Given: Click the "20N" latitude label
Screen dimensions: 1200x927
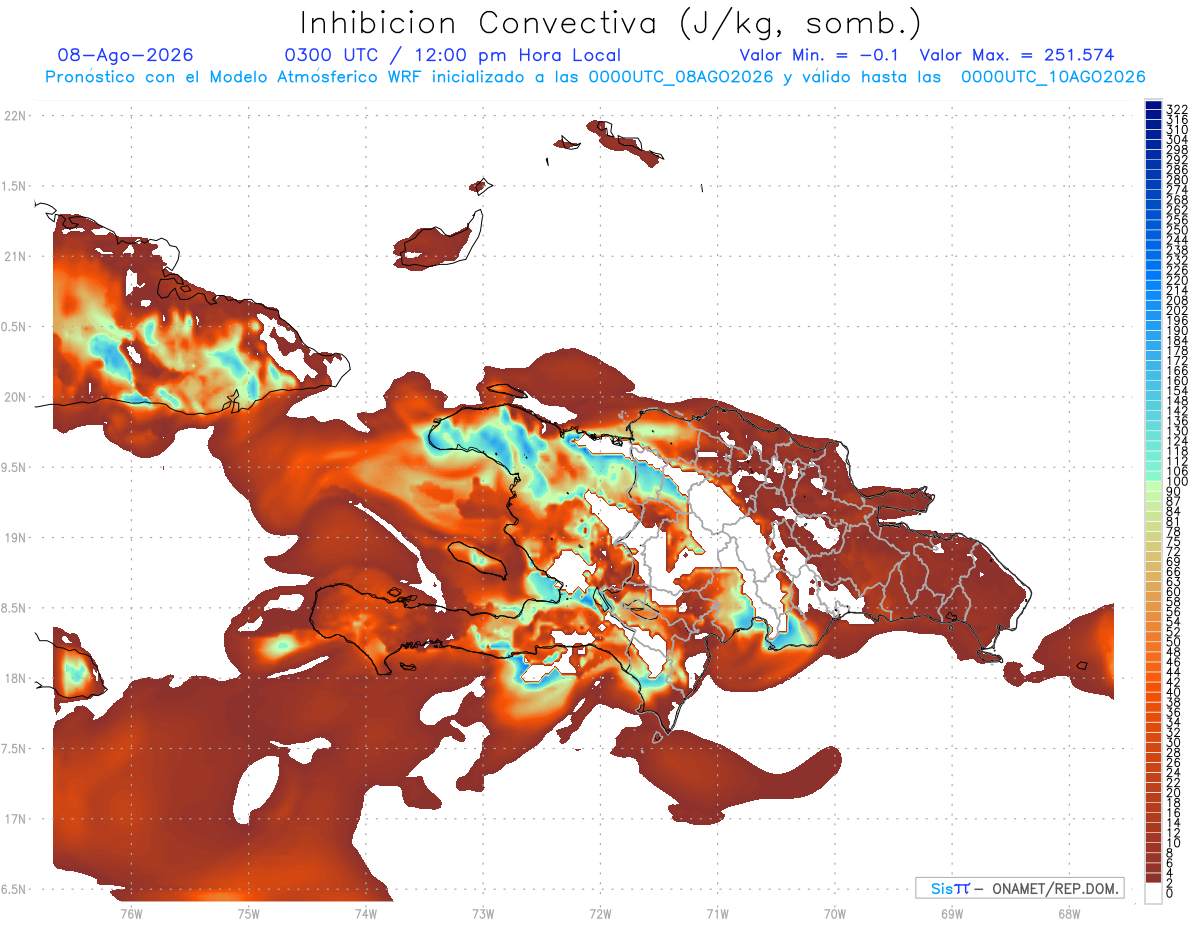Looking at the screenshot, I should (x=15, y=397).
